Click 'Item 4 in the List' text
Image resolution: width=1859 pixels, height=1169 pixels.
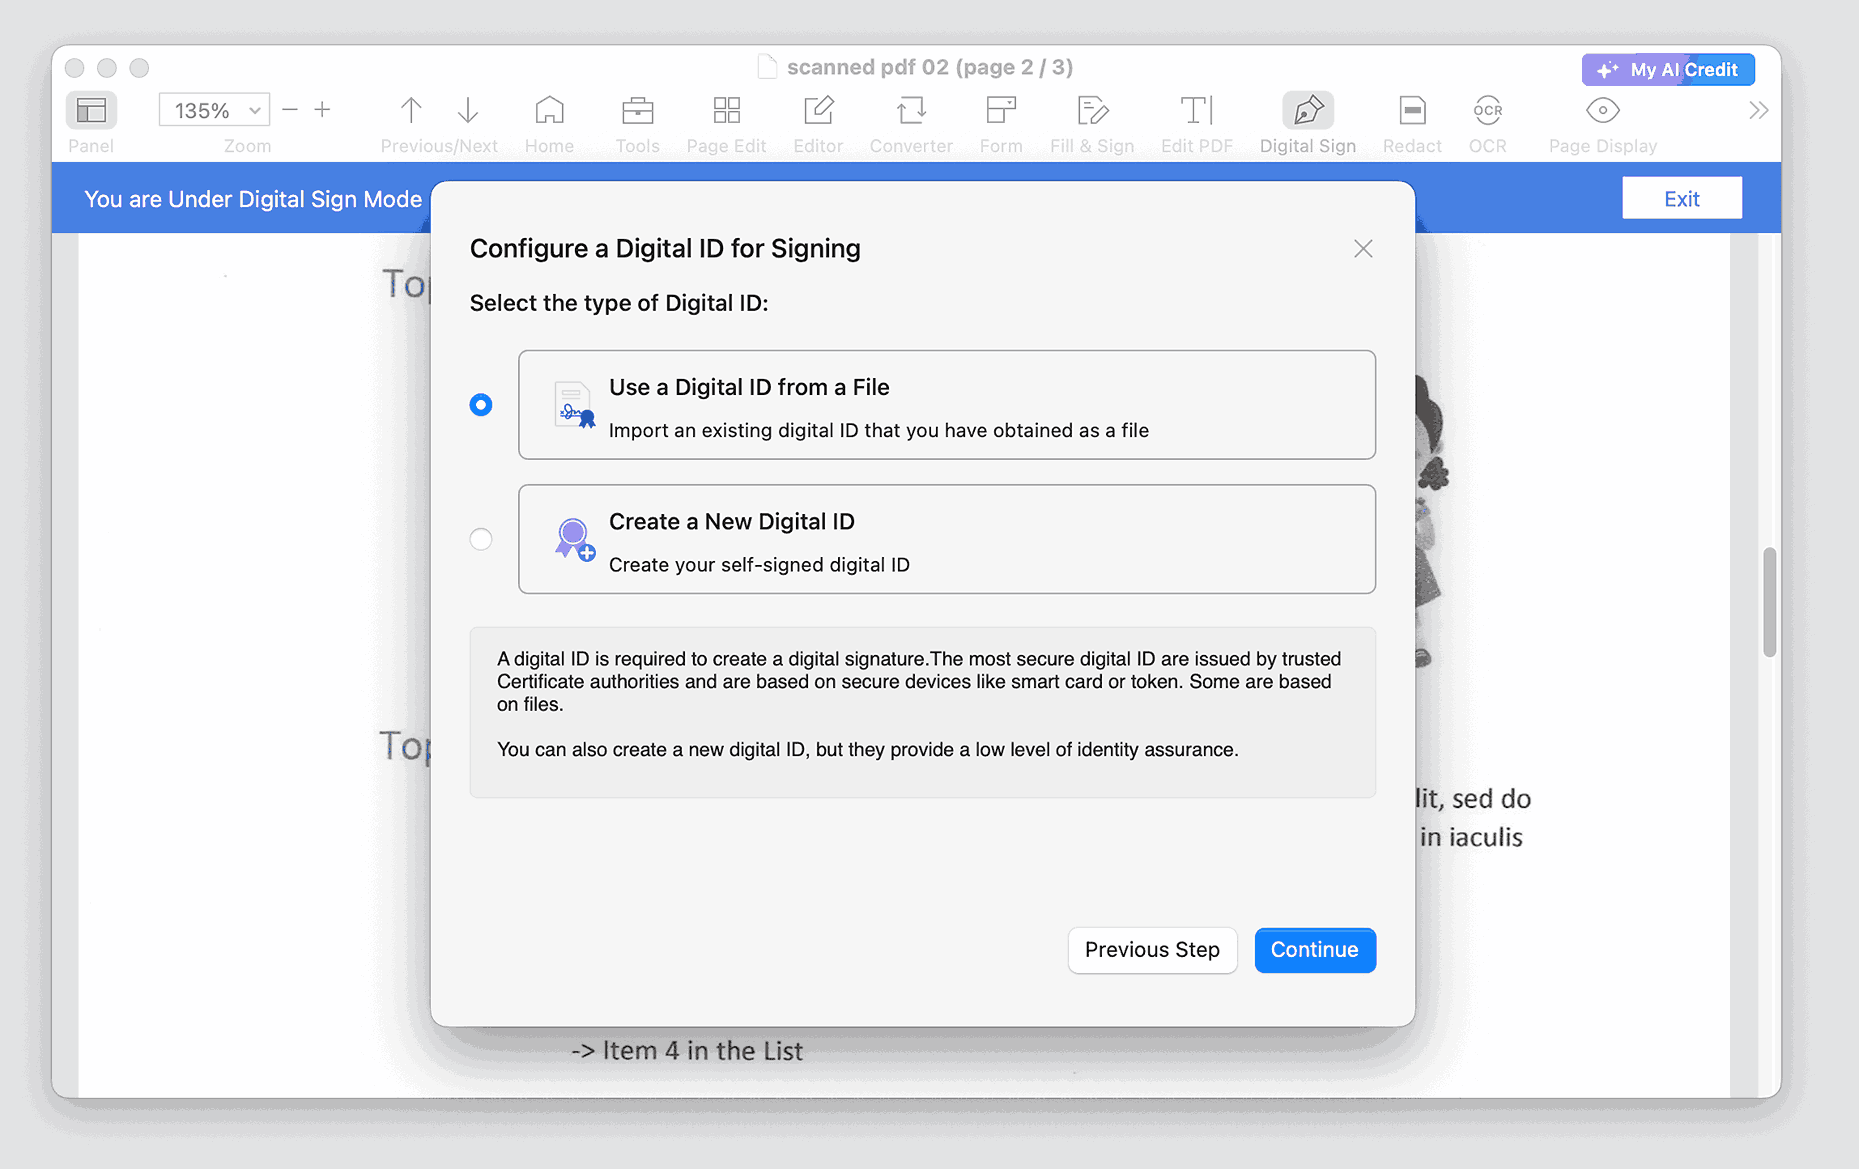(702, 1051)
